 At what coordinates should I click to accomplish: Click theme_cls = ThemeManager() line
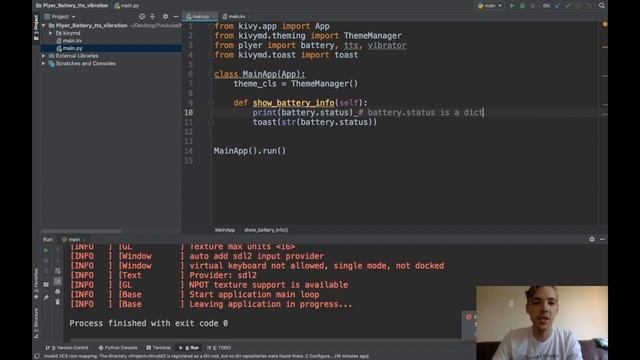(296, 84)
